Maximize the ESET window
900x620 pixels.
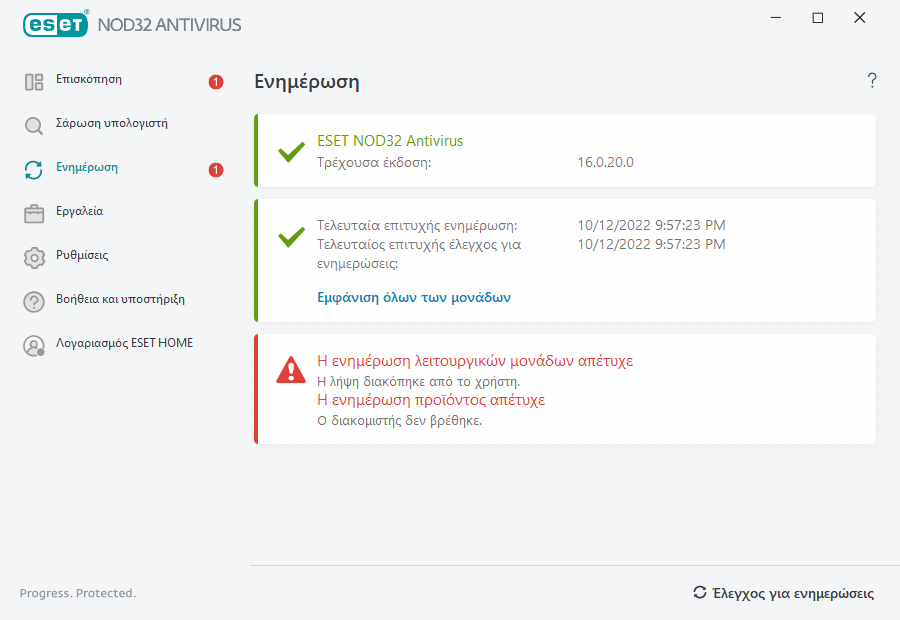pos(818,18)
